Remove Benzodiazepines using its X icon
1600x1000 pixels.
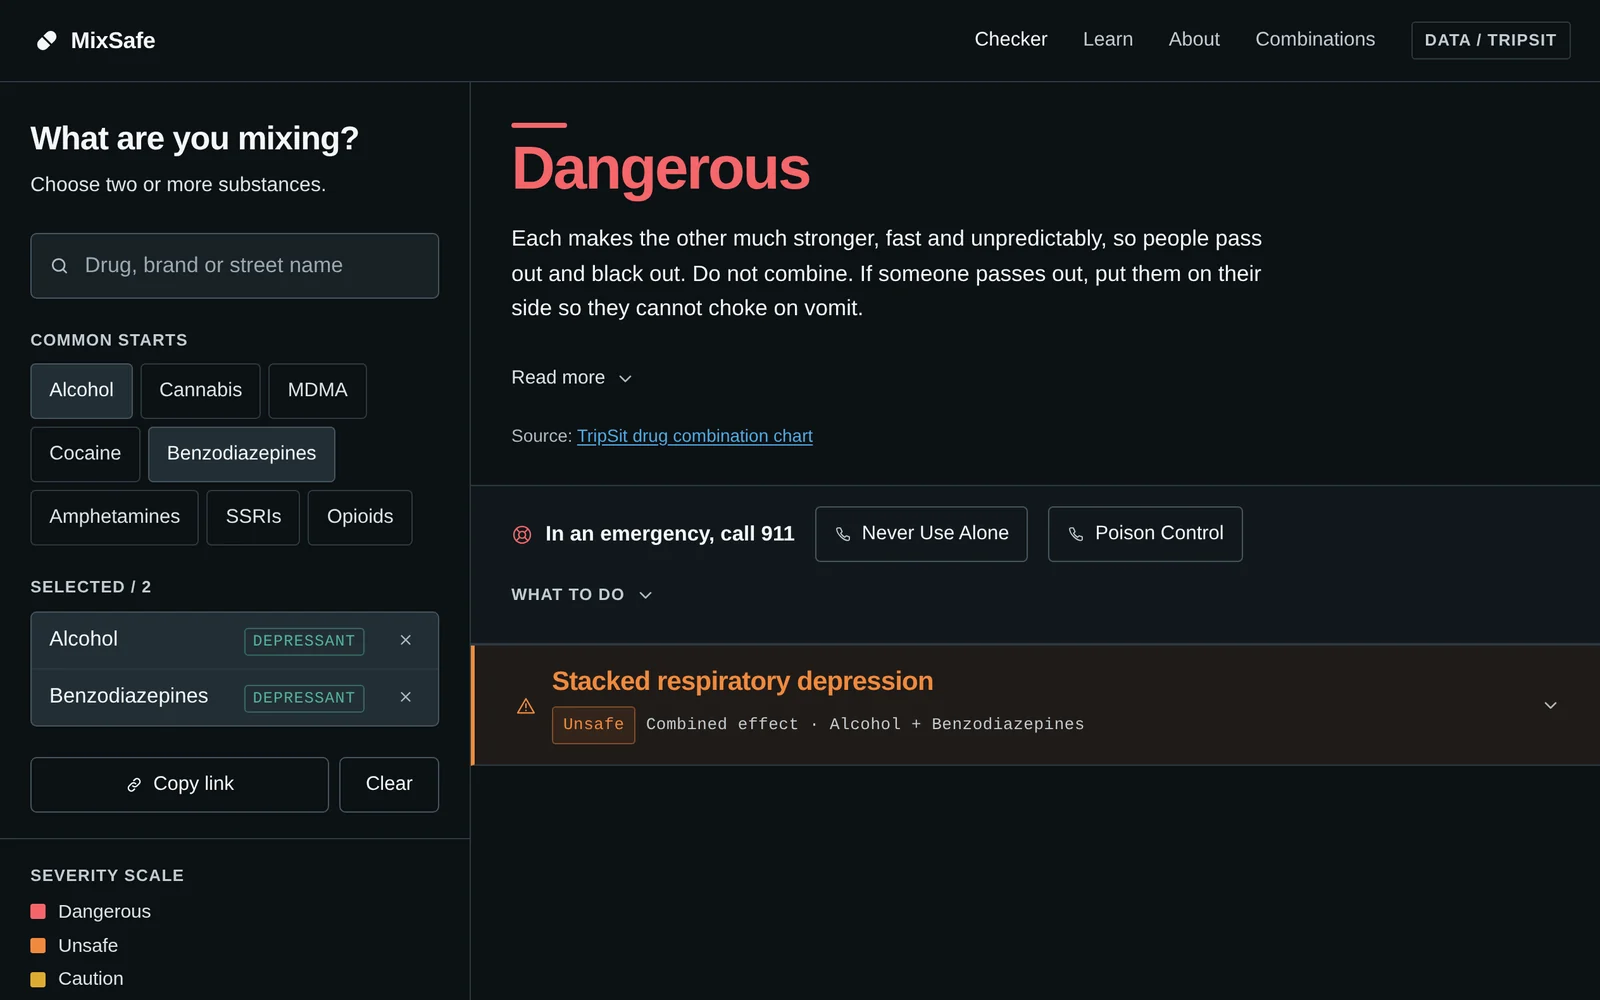point(405,697)
